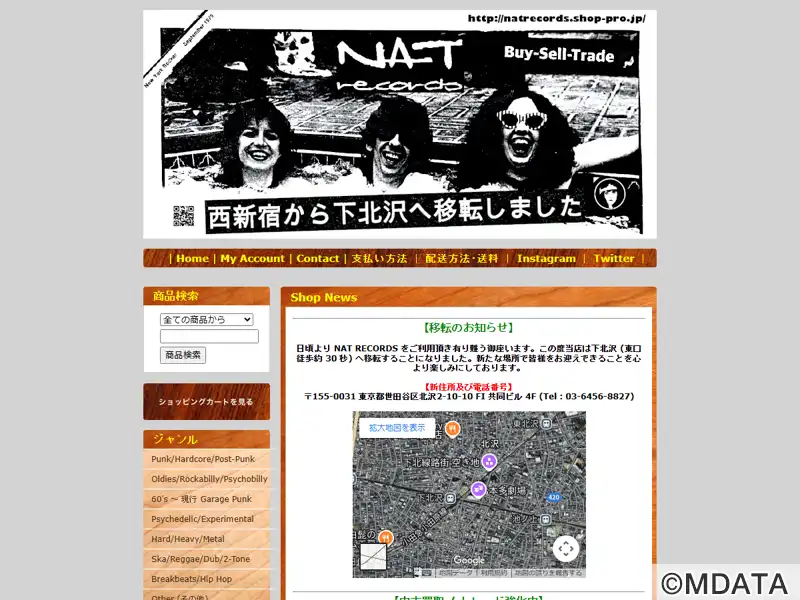Go to My Account page
This screenshot has height=600, width=800.
pos(253,258)
